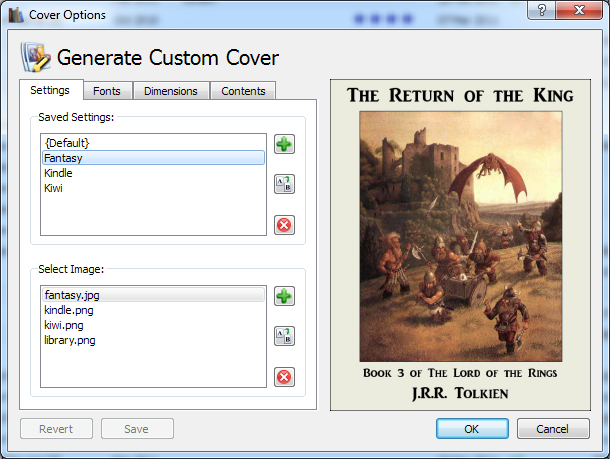Select the Kiwi saved setting
The width and height of the screenshot is (610, 459).
[153, 188]
